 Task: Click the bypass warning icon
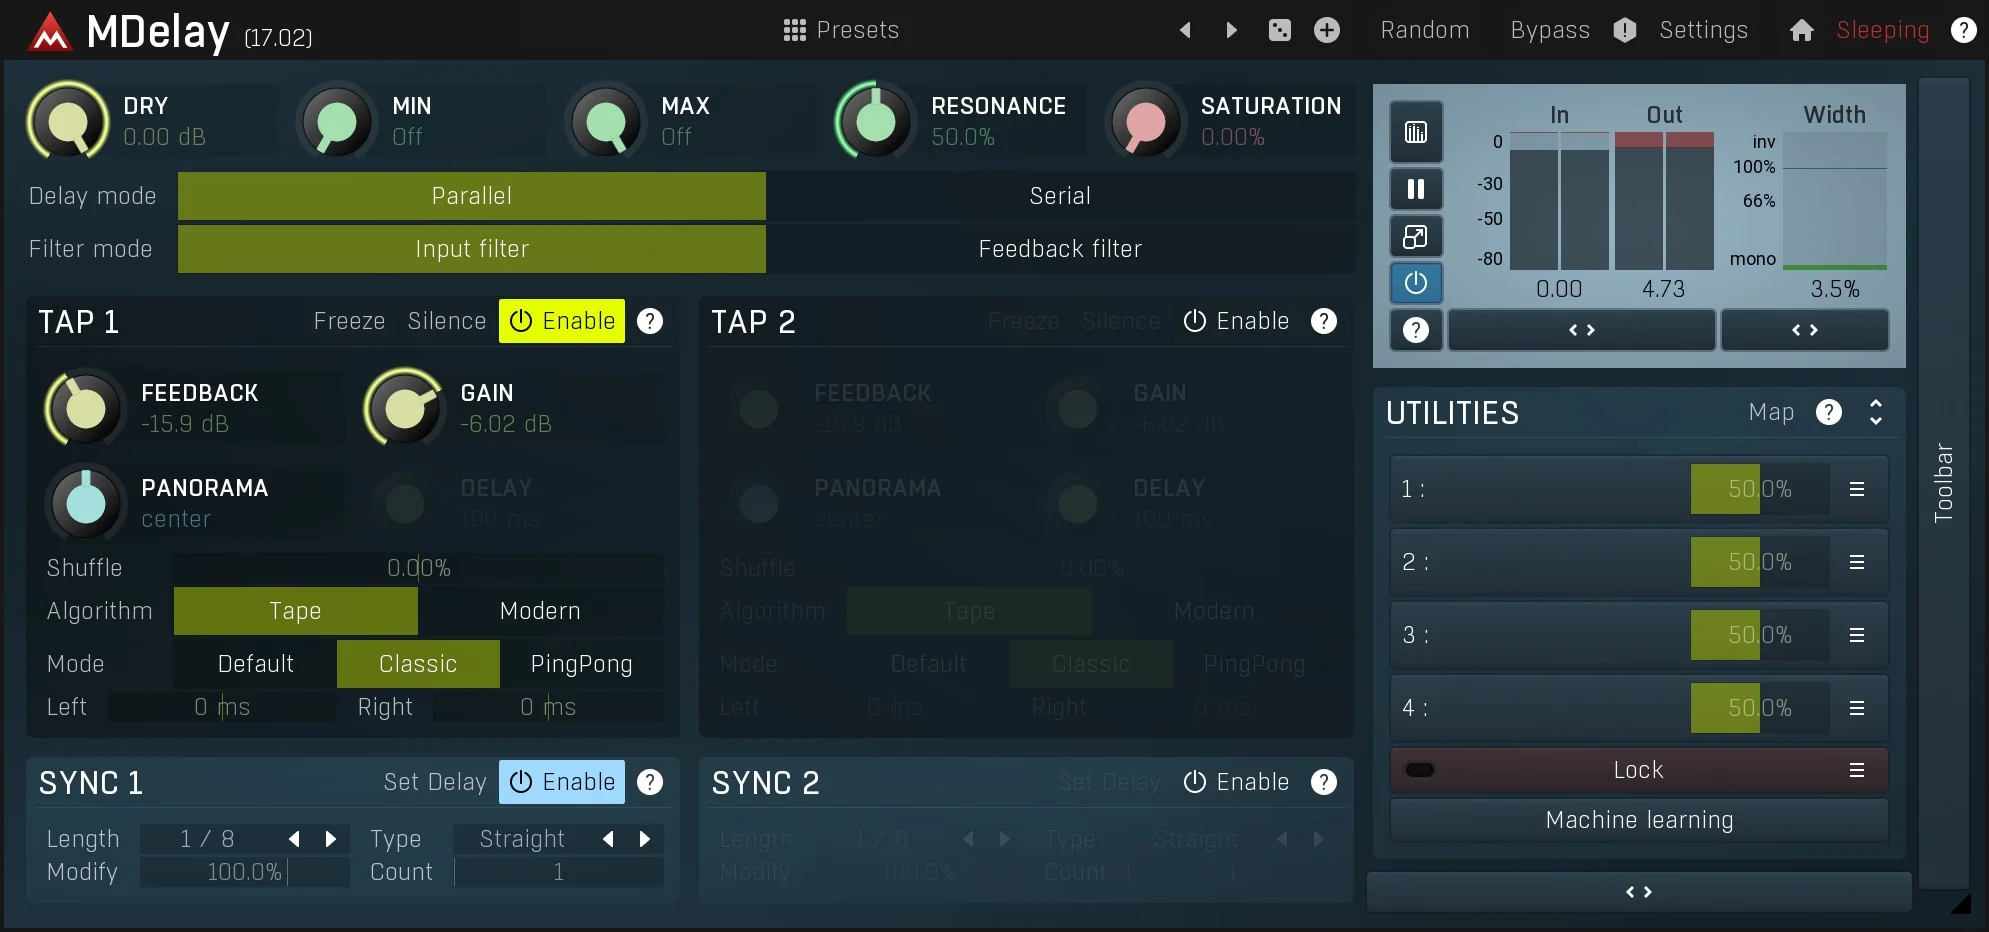point(1625,30)
